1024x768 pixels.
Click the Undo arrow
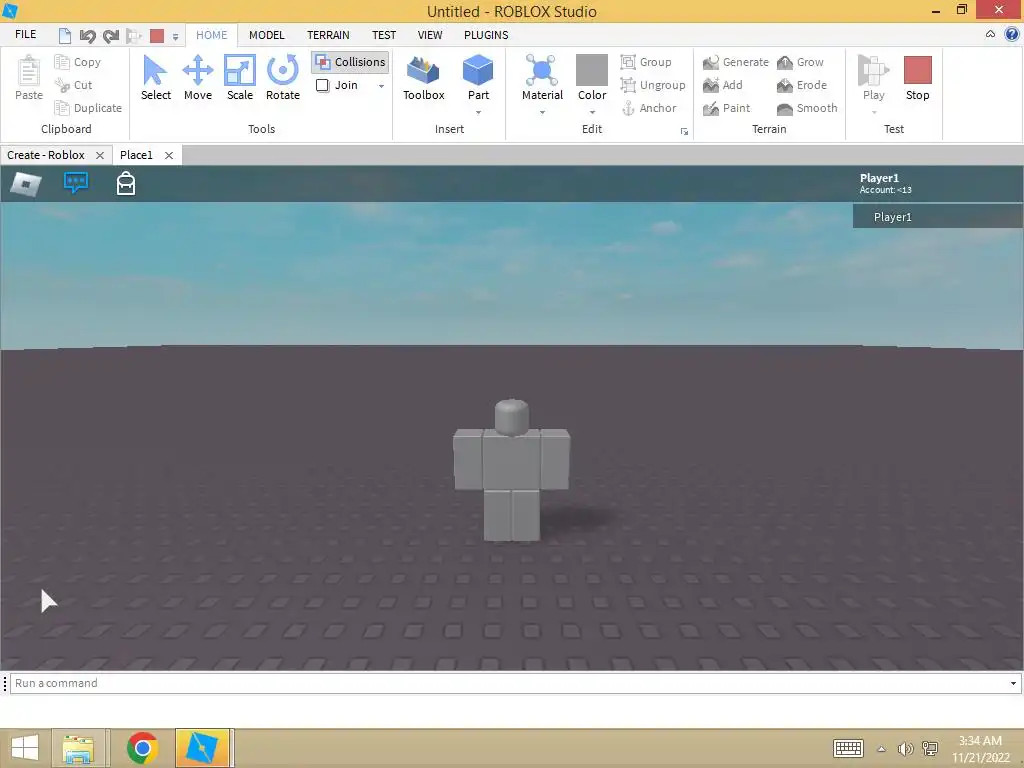87,35
